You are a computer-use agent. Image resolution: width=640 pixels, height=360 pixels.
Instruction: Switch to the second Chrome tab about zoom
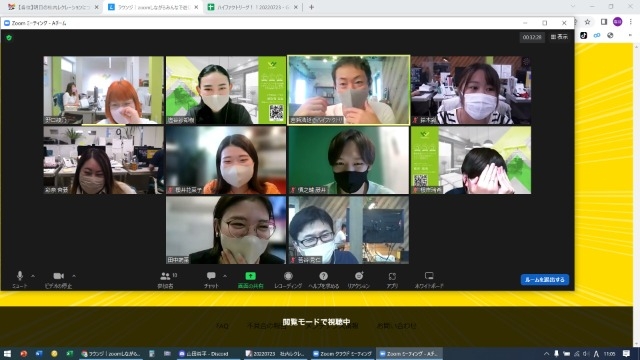[x=151, y=7]
